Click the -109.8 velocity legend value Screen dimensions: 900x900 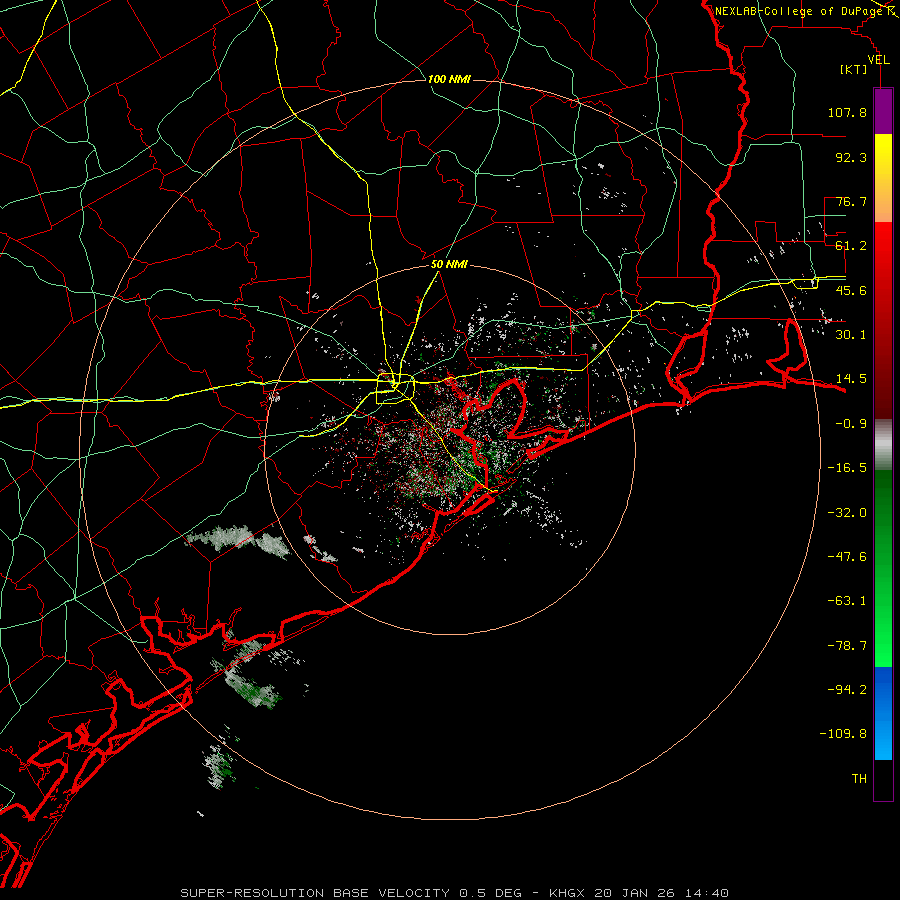[x=843, y=734]
